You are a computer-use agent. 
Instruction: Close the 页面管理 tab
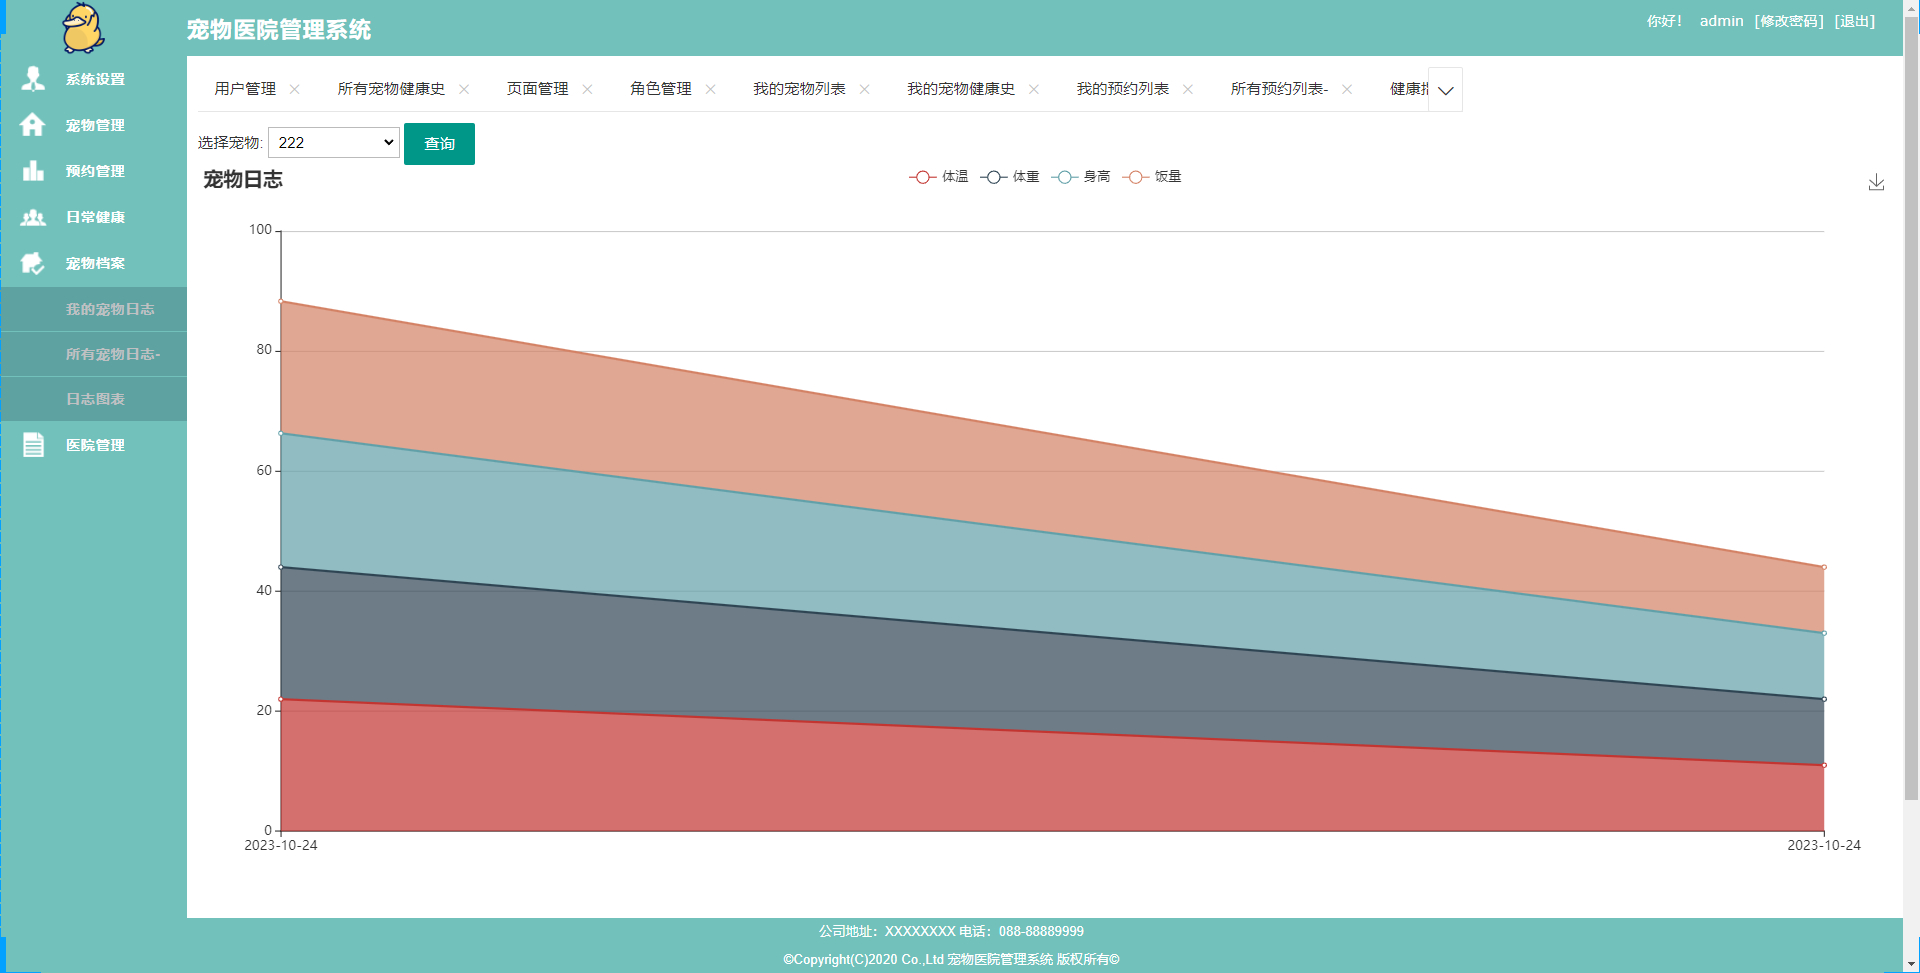click(x=587, y=89)
